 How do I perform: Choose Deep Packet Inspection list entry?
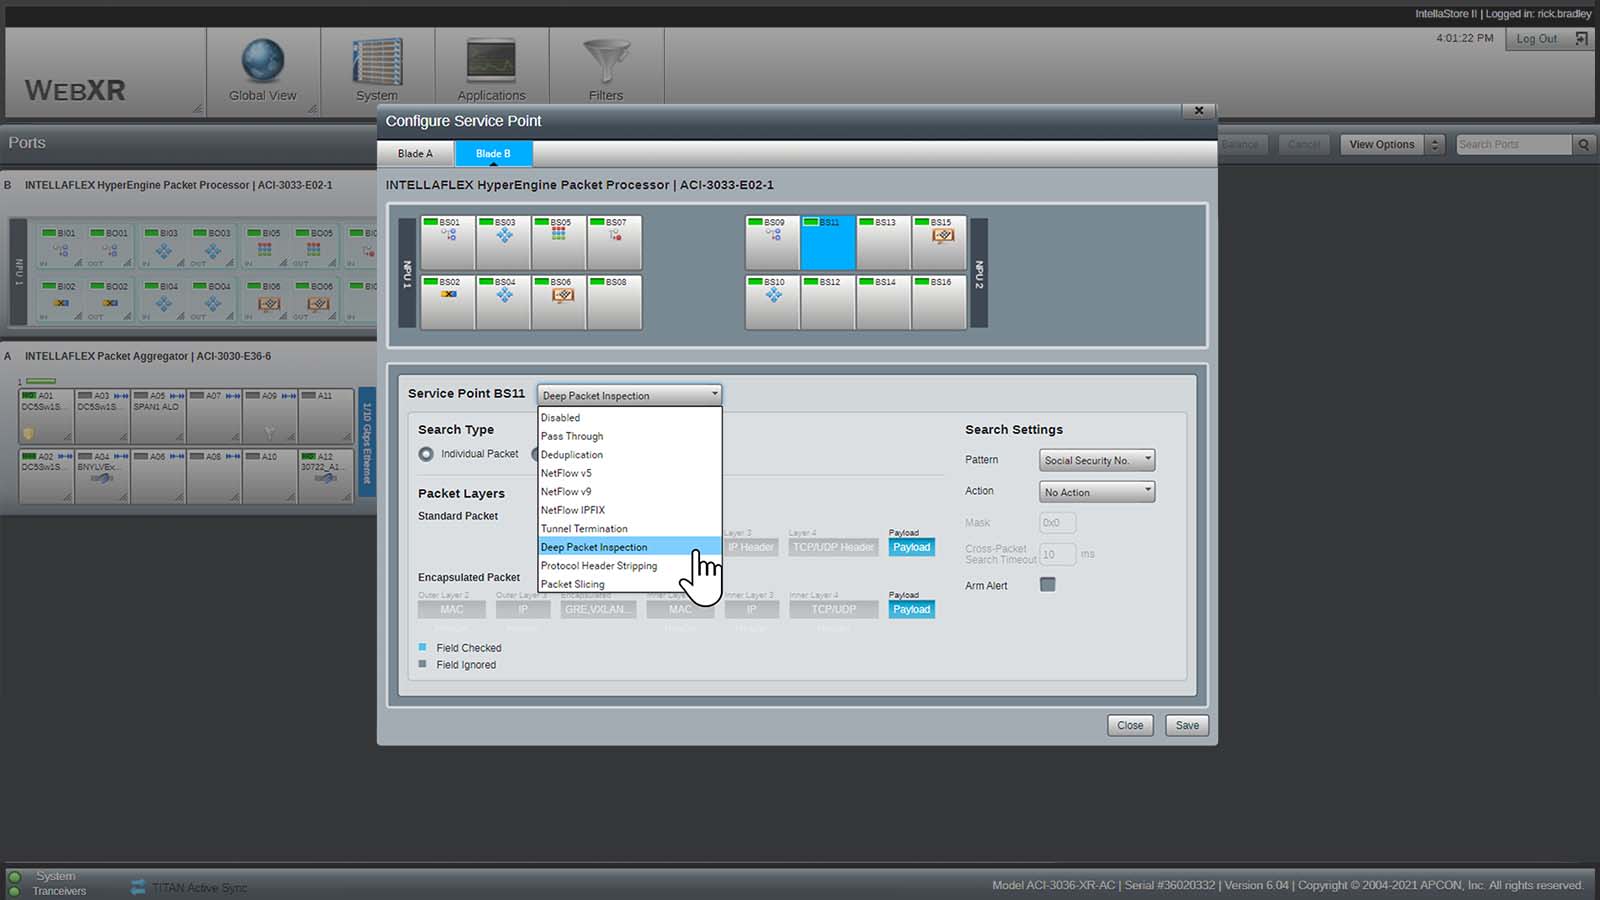(x=629, y=547)
